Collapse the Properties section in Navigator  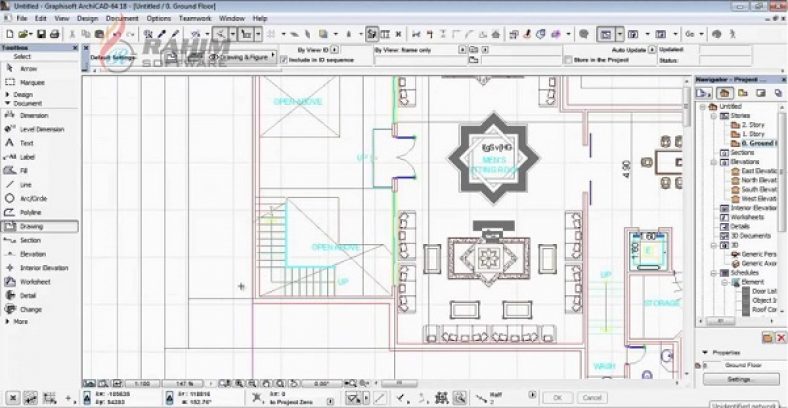[x=705, y=353]
